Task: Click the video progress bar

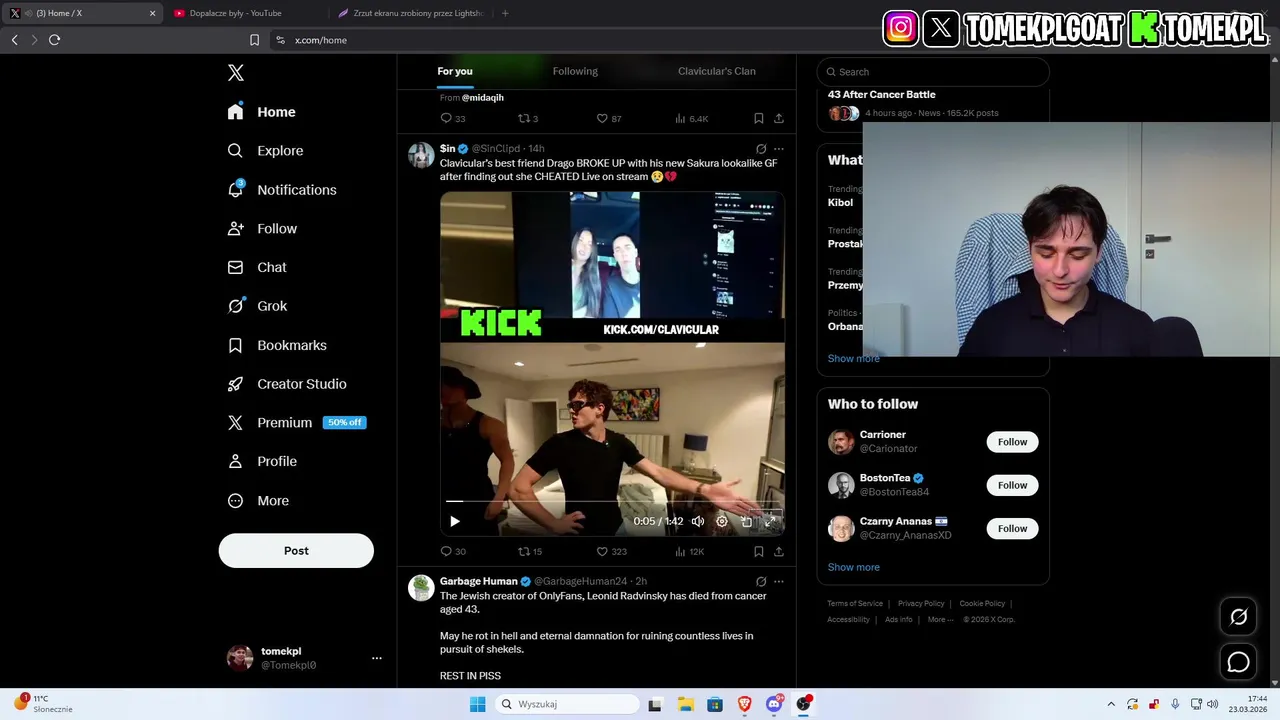Action: click(612, 501)
